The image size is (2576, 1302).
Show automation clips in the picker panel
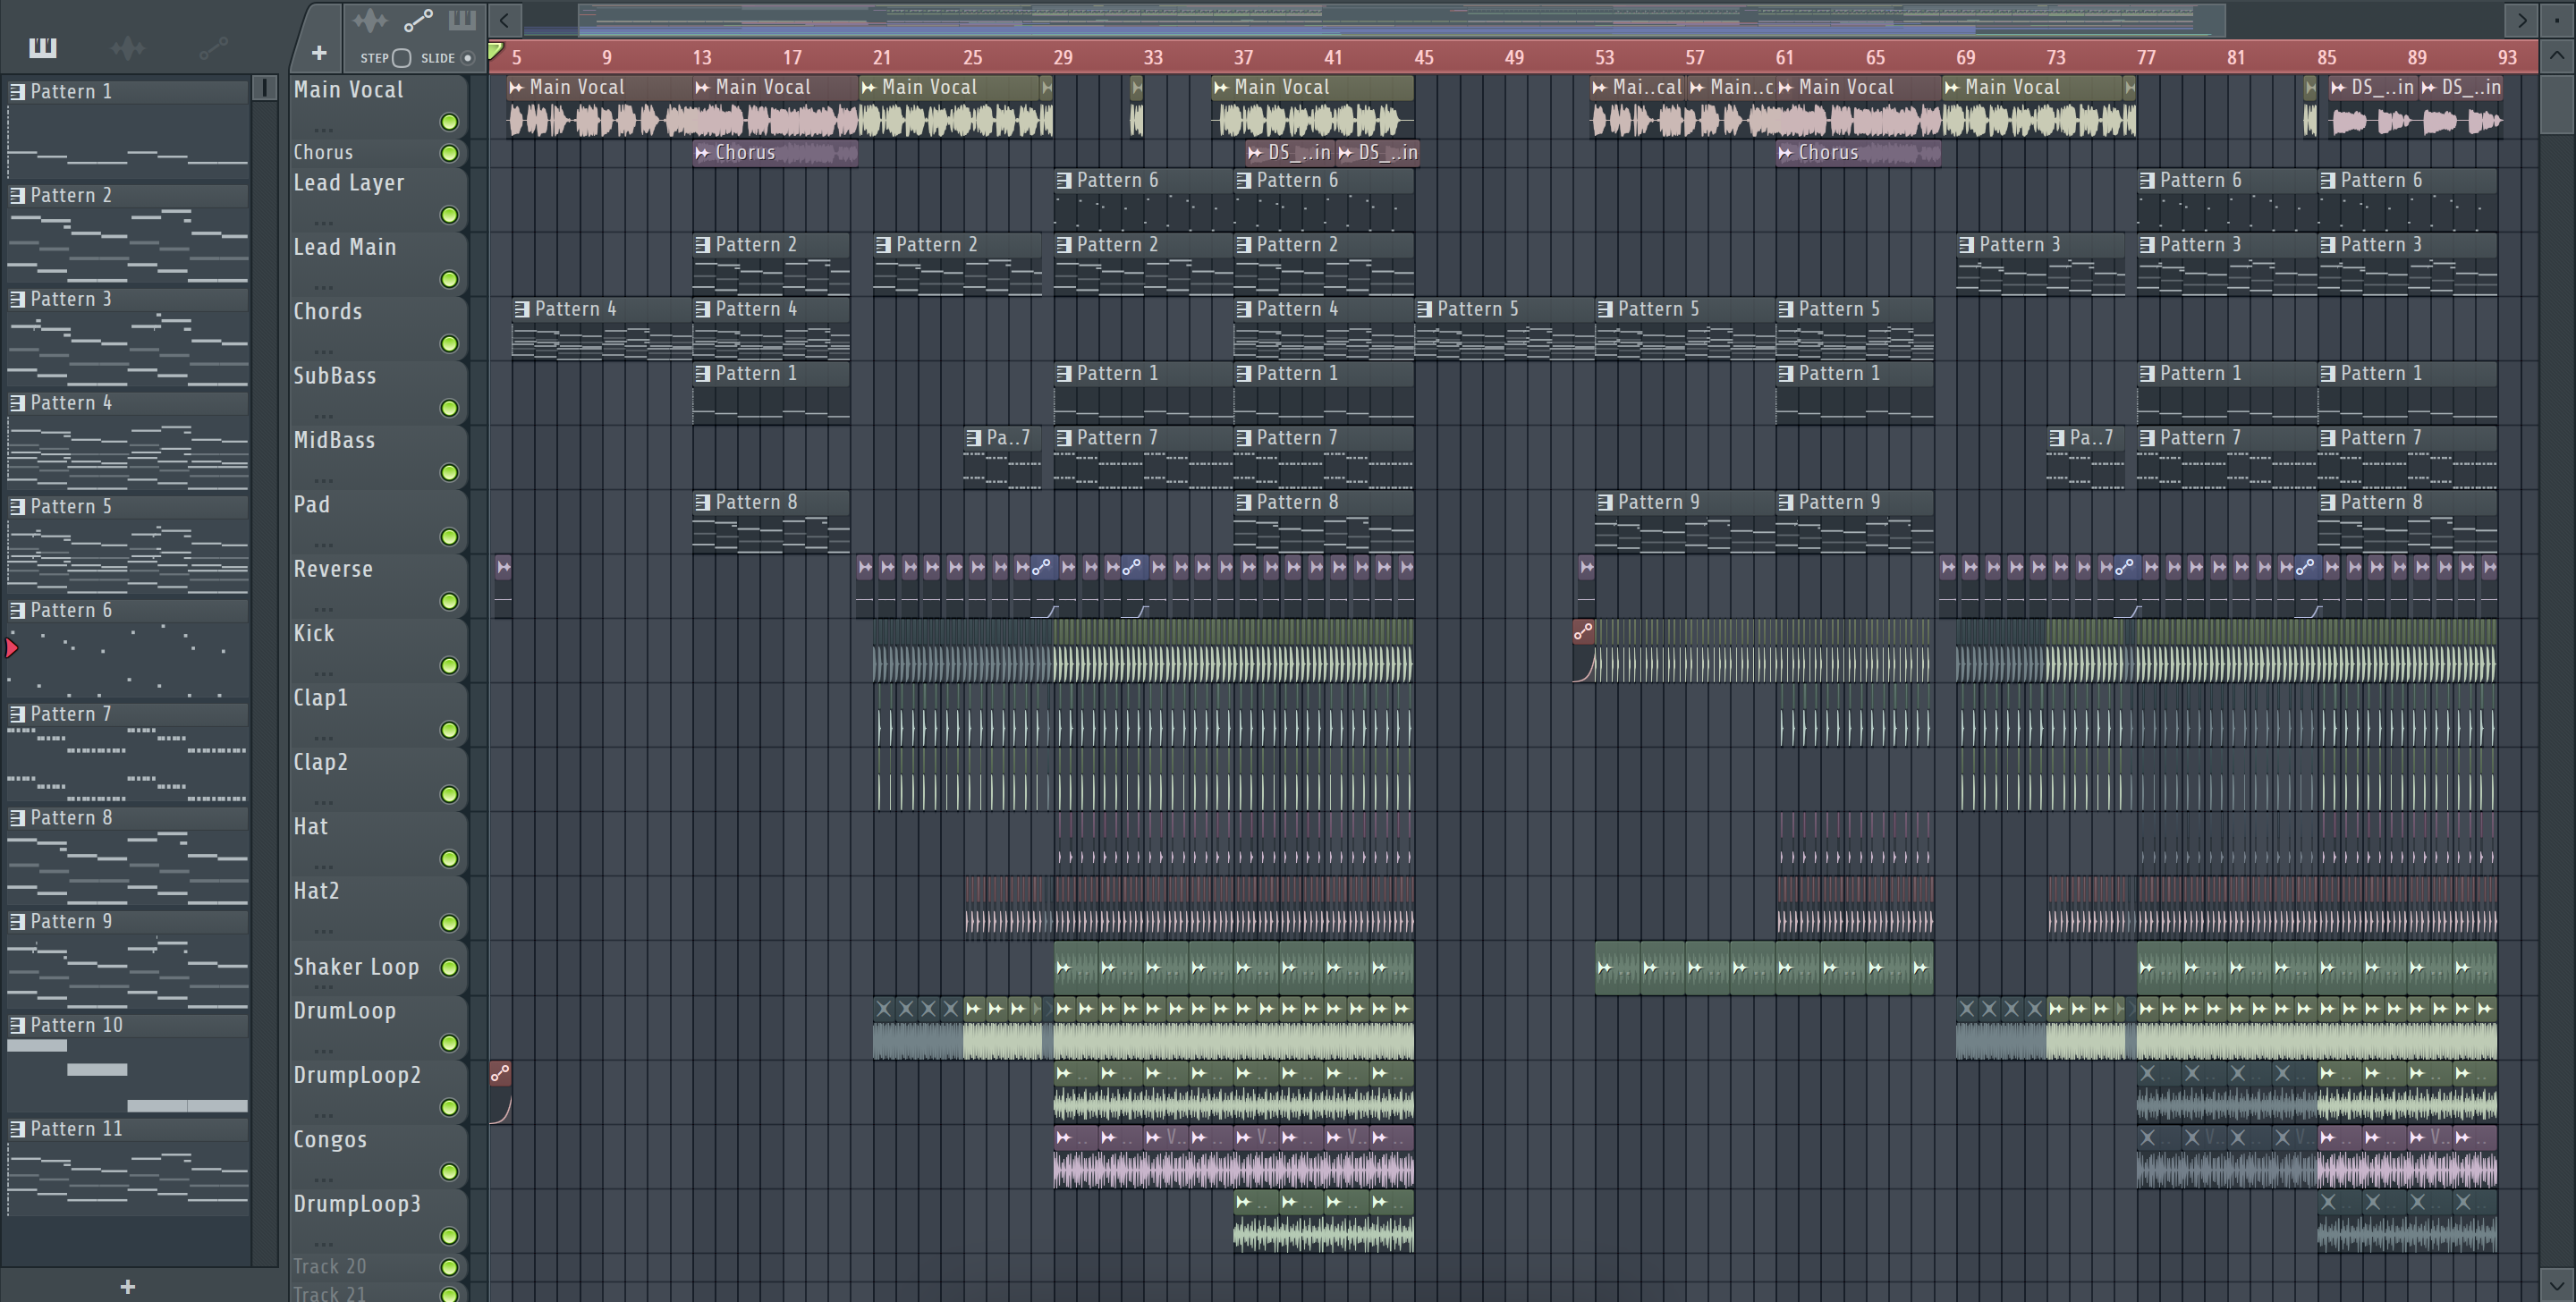(213, 47)
